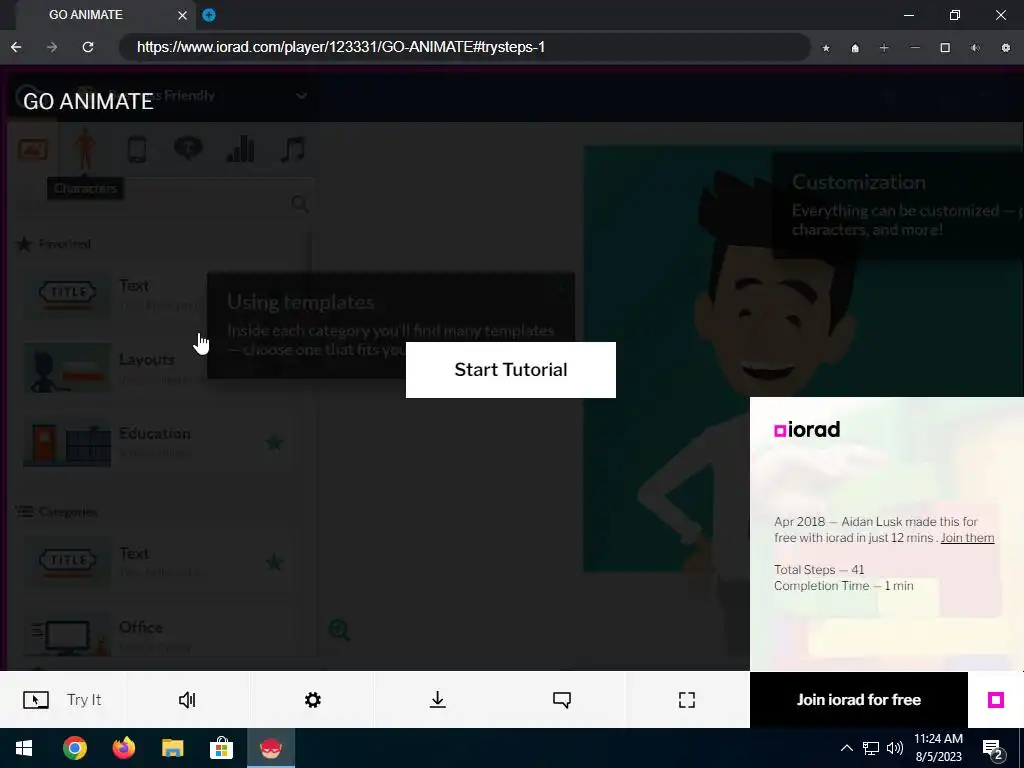This screenshot has height=768, width=1024.
Task: Open the Windows Start menu
Action: point(24,748)
